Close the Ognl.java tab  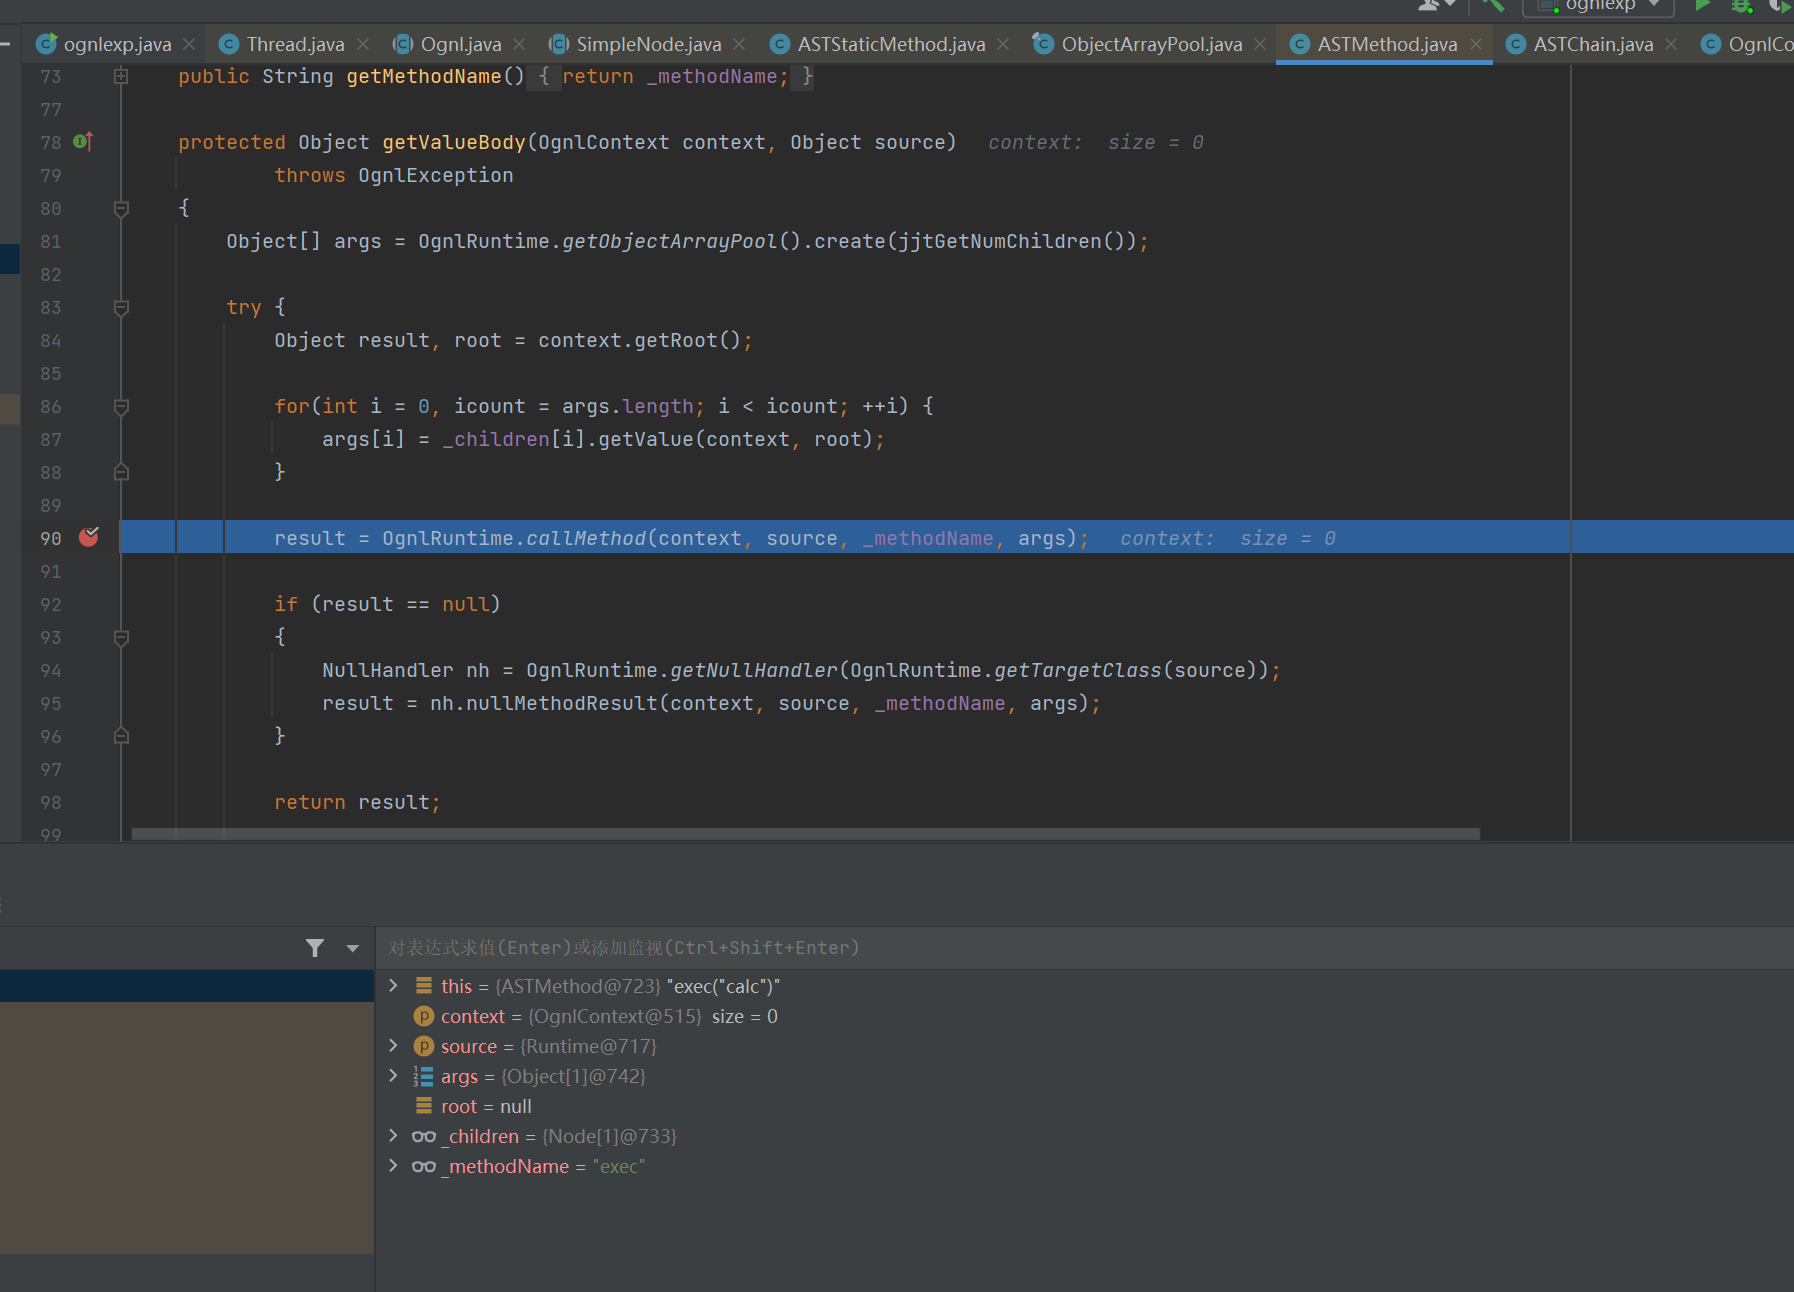[519, 44]
